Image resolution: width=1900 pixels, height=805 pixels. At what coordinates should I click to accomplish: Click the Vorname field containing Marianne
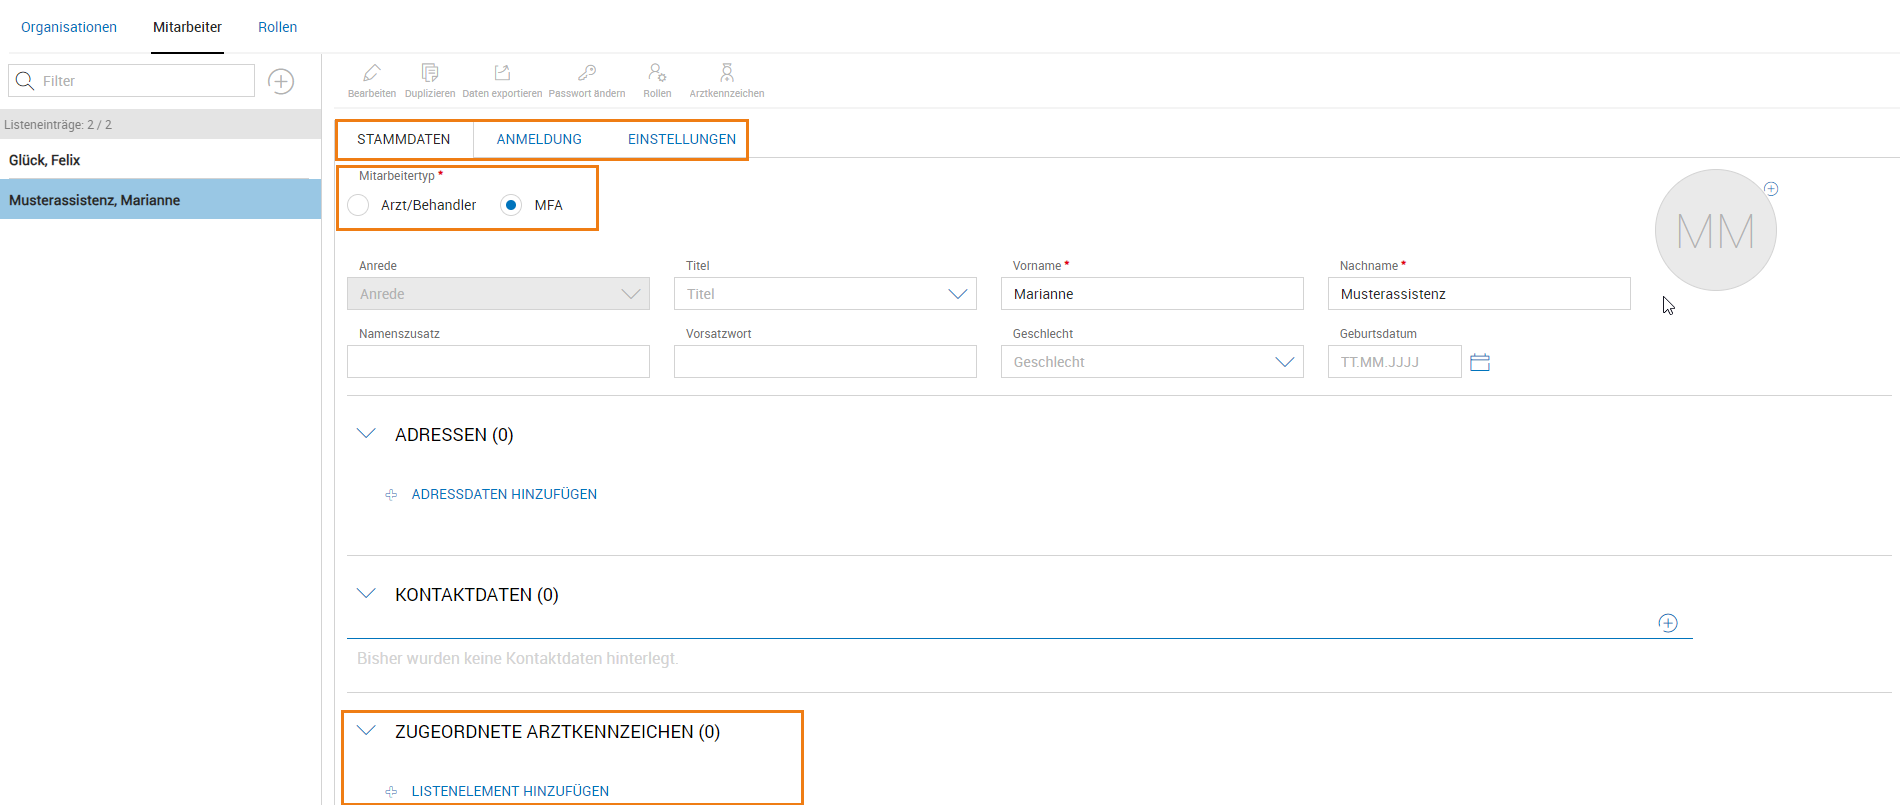click(1152, 294)
